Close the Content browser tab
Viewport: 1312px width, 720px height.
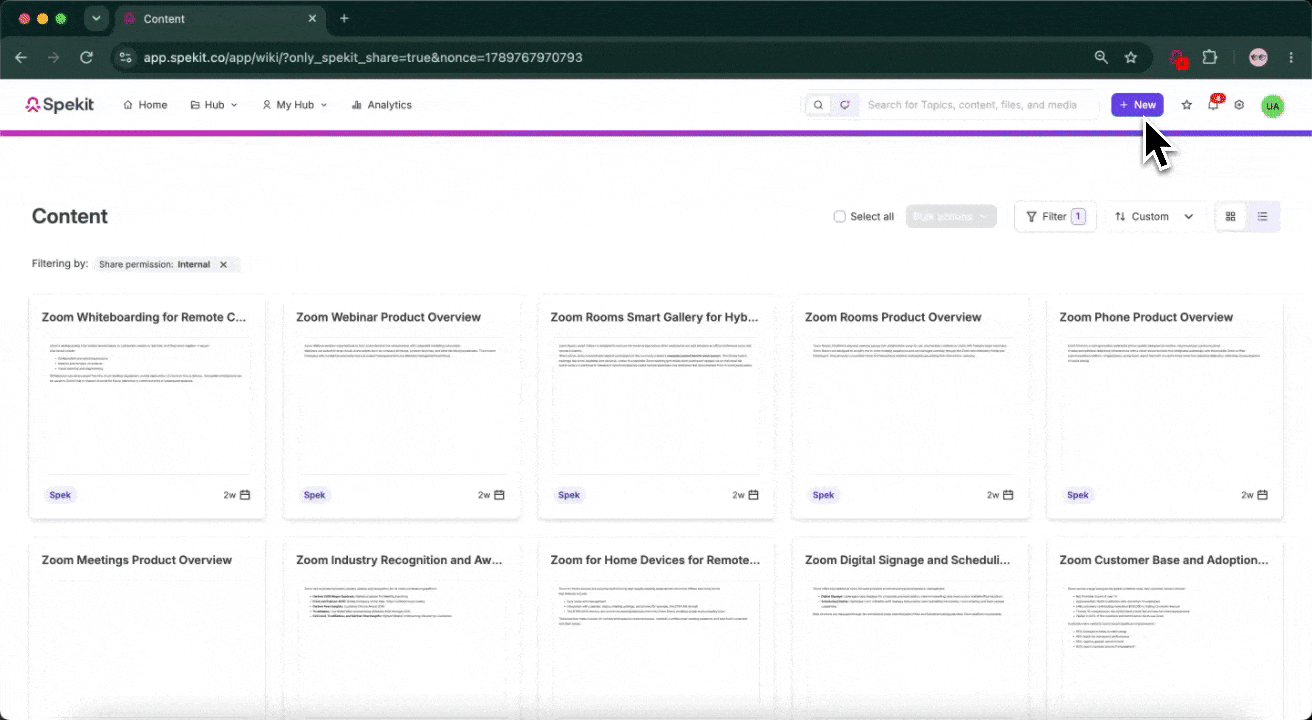313,19
